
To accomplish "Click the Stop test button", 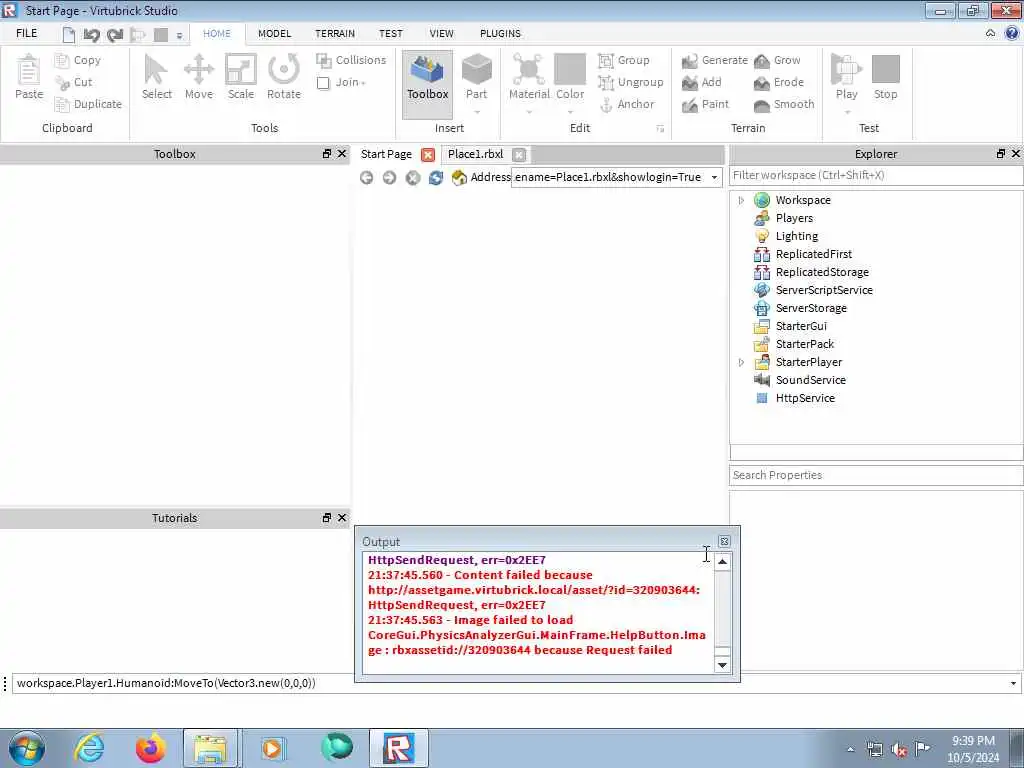I will tap(886, 77).
